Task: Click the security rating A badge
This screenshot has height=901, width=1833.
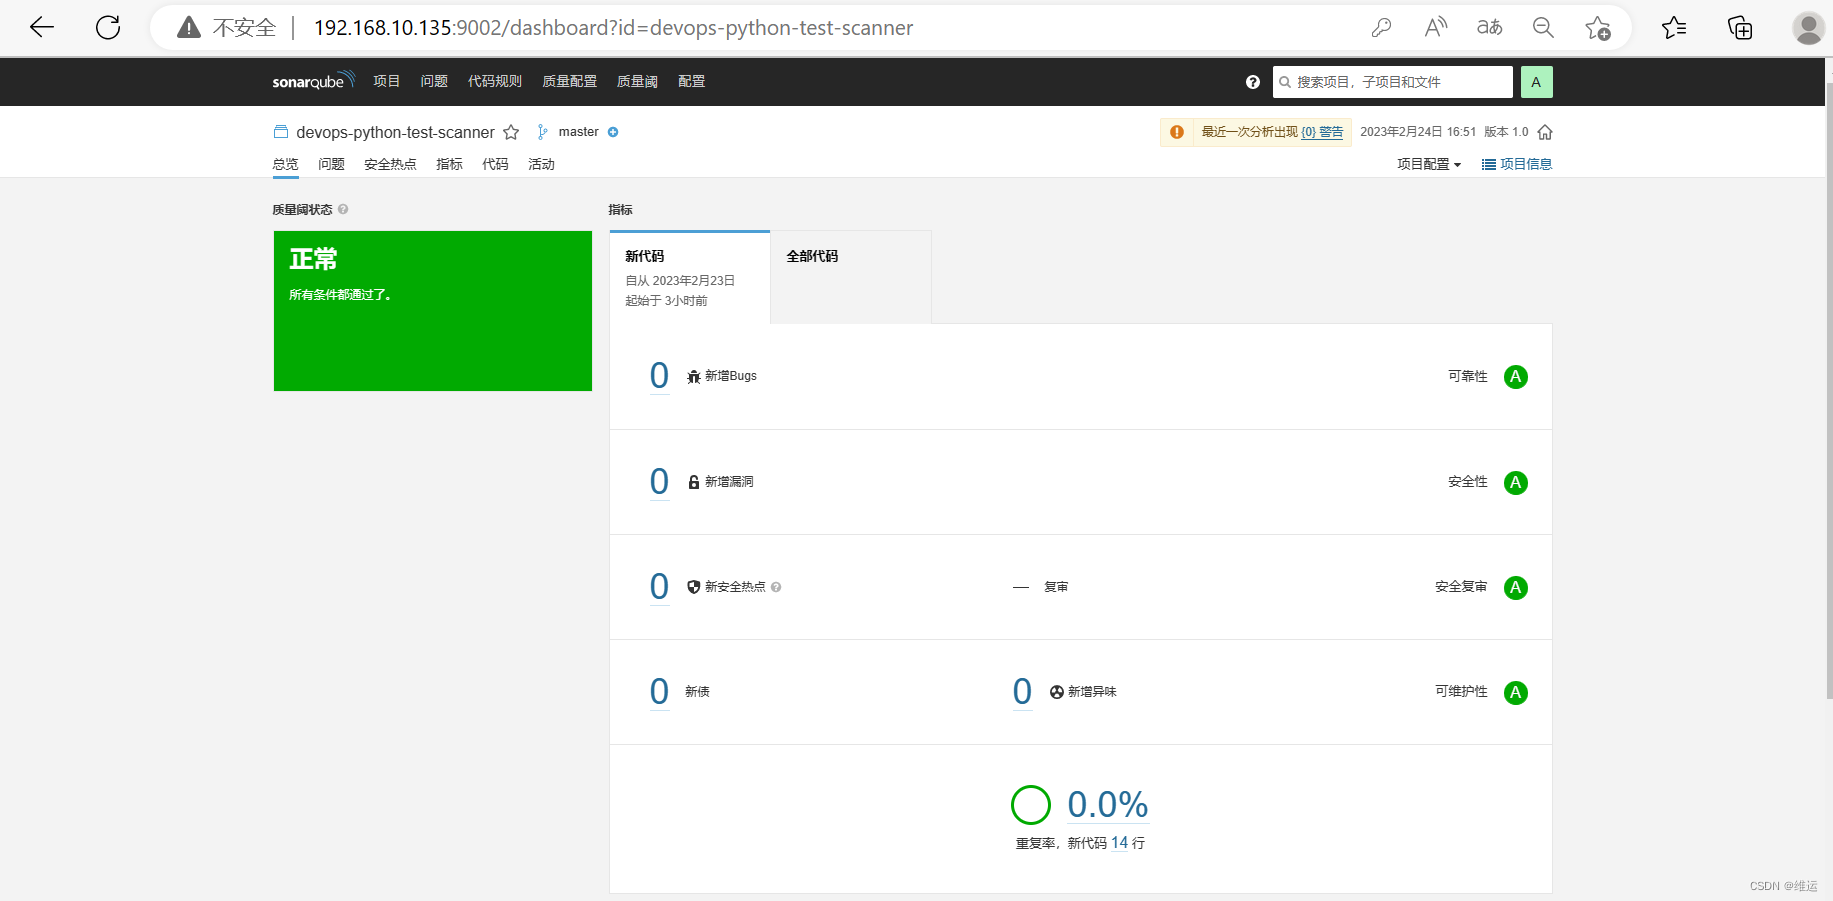Action: 1516,483
